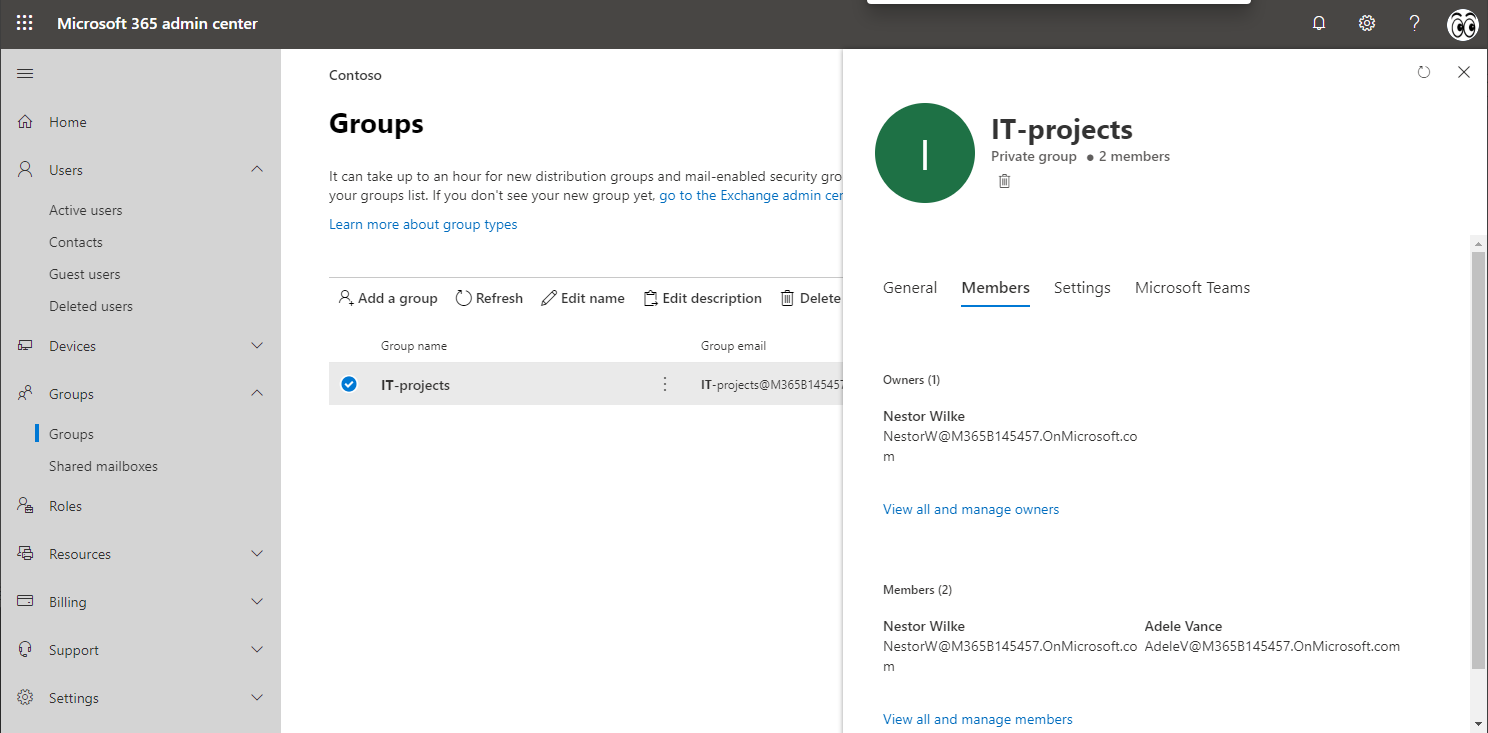Click Learn more about group types
Image resolution: width=1488 pixels, height=733 pixels.
[x=423, y=225]
